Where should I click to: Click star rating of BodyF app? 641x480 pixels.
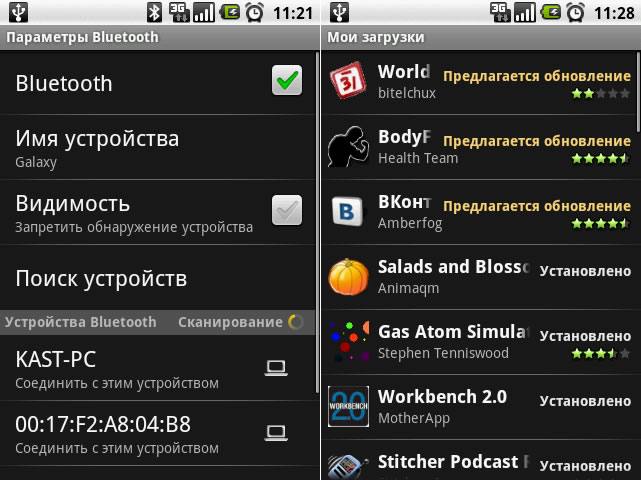601,159
